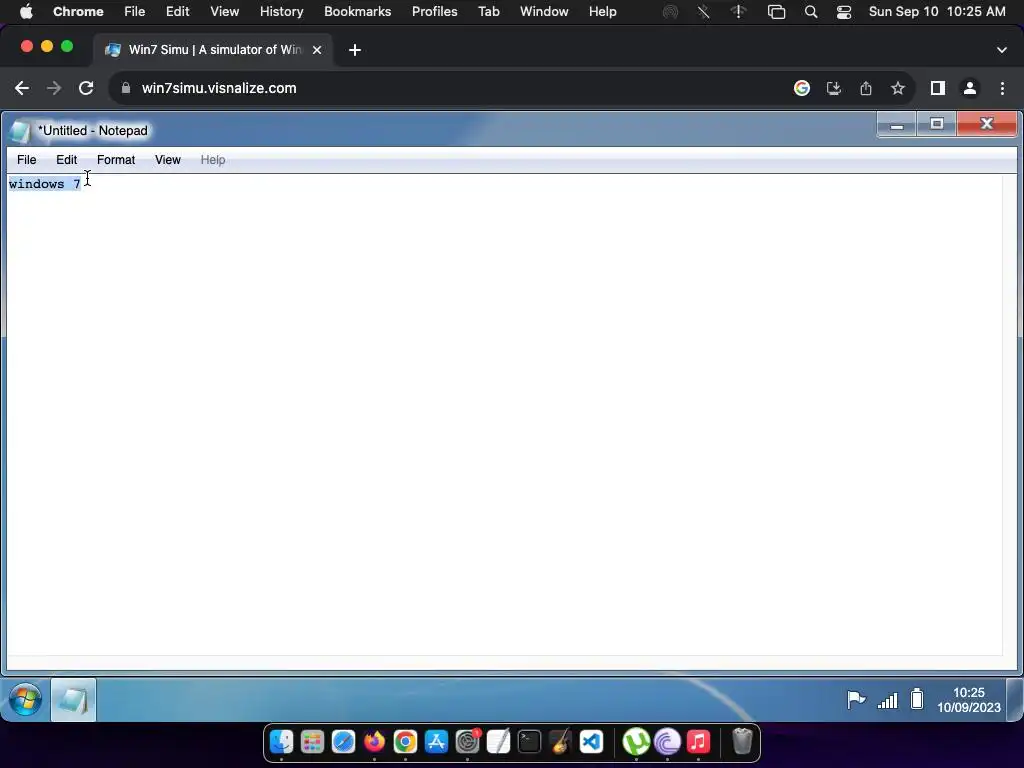Image resolution: width=1024 pixels, height=768 pixels.
Task: Open Visual Studio Code from the Dock
Action: [x=592, y=742]
